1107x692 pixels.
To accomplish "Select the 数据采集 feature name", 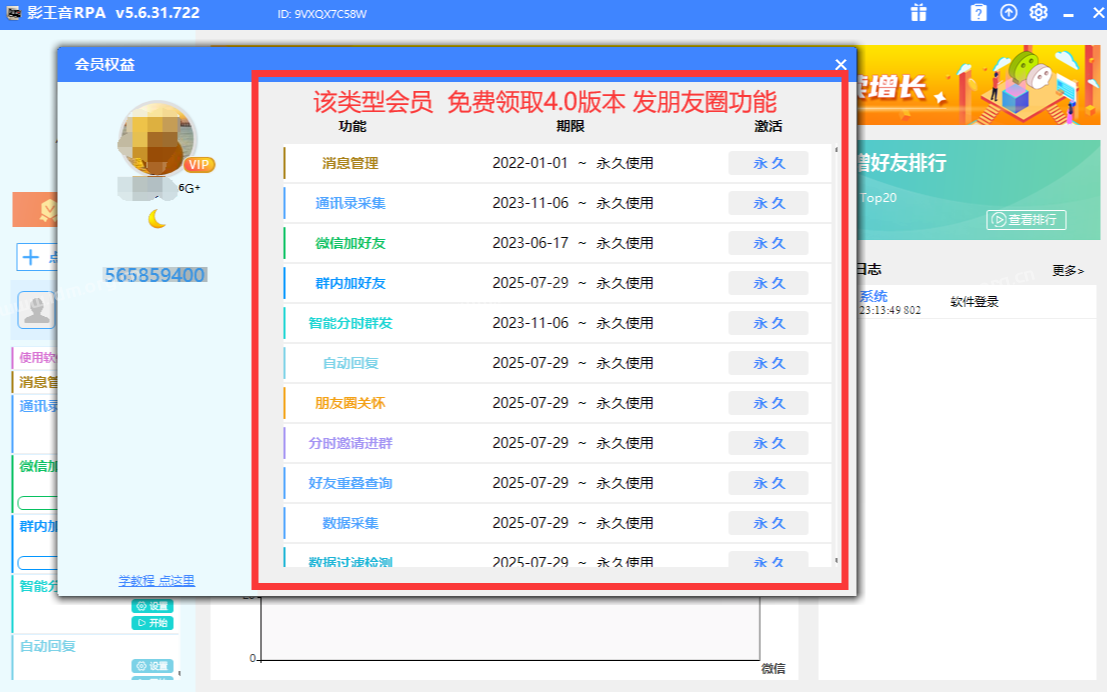I will (x=350, y=523).
